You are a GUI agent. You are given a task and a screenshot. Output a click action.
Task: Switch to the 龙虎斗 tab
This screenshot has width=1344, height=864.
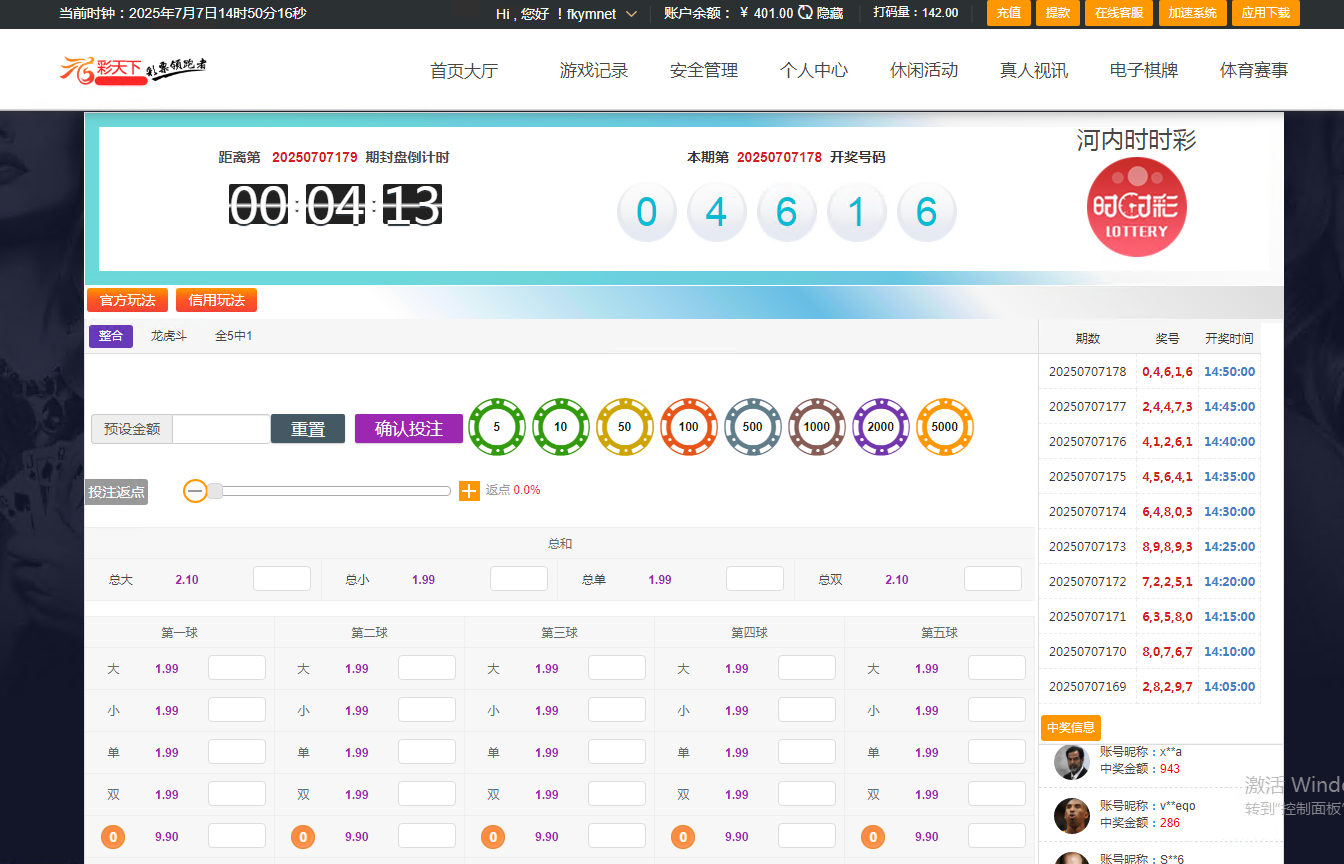click(x=167, y=335)
